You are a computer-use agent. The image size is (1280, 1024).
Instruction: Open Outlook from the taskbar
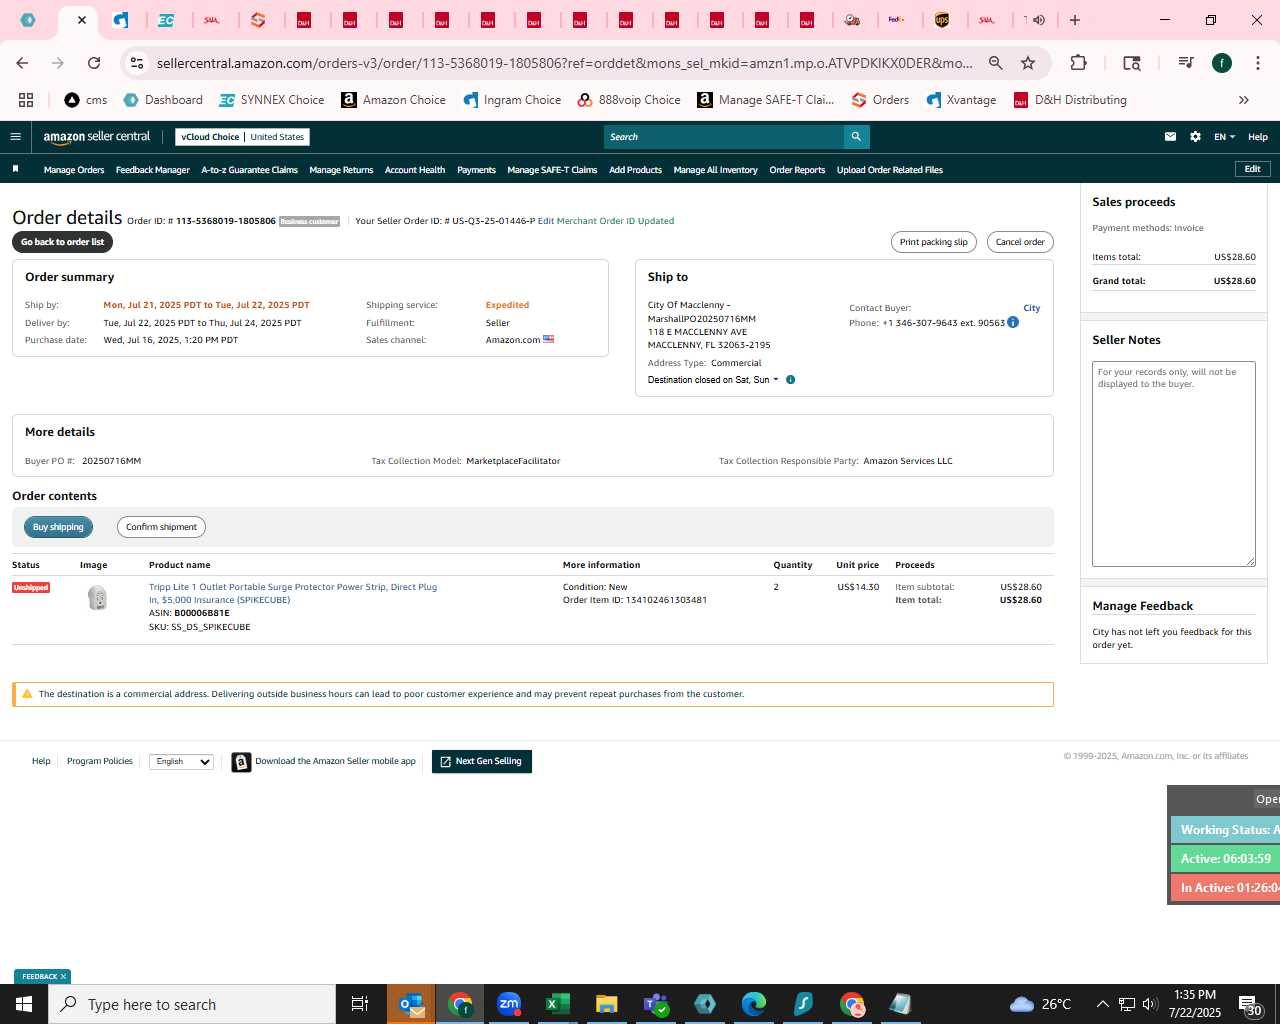412,1004
